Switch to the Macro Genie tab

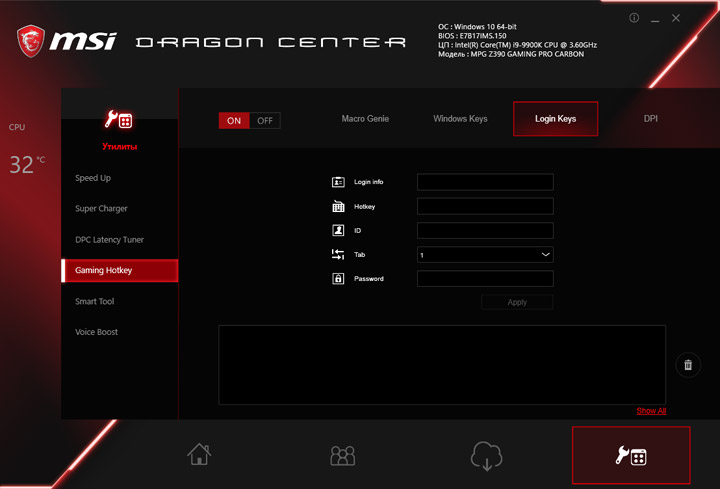tap(365, 119)
